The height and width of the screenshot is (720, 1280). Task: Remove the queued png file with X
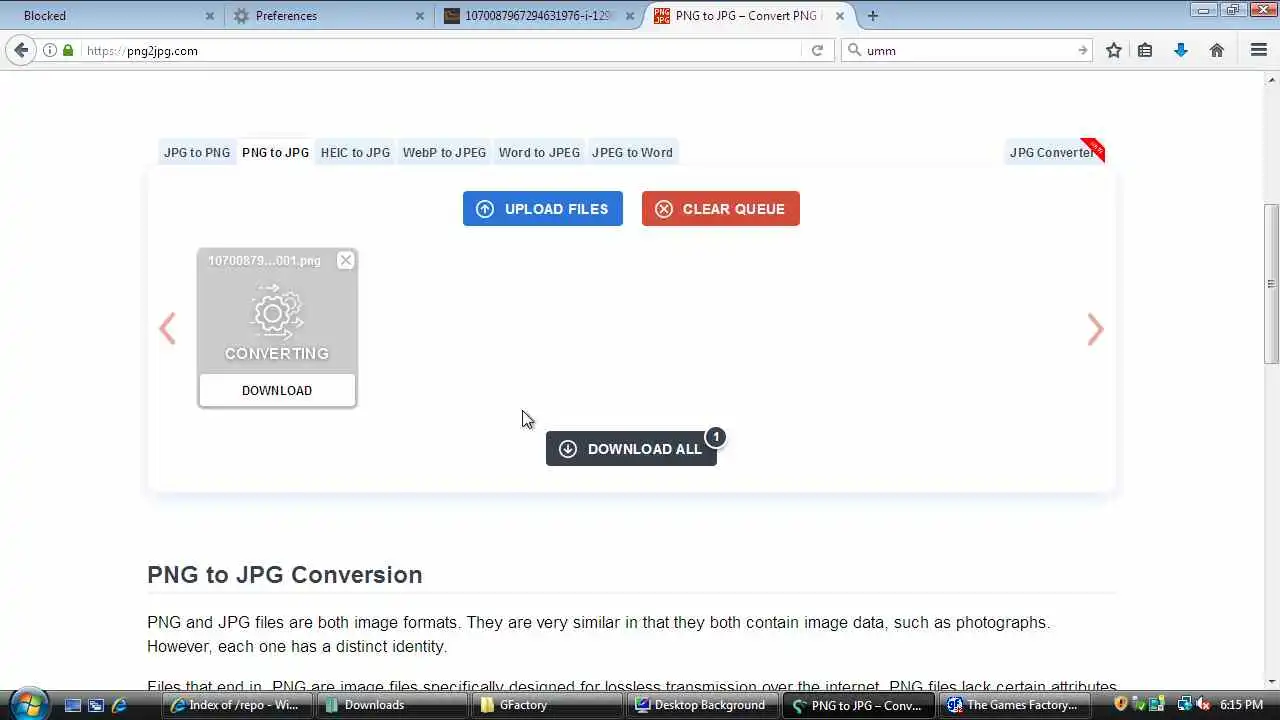346,260
